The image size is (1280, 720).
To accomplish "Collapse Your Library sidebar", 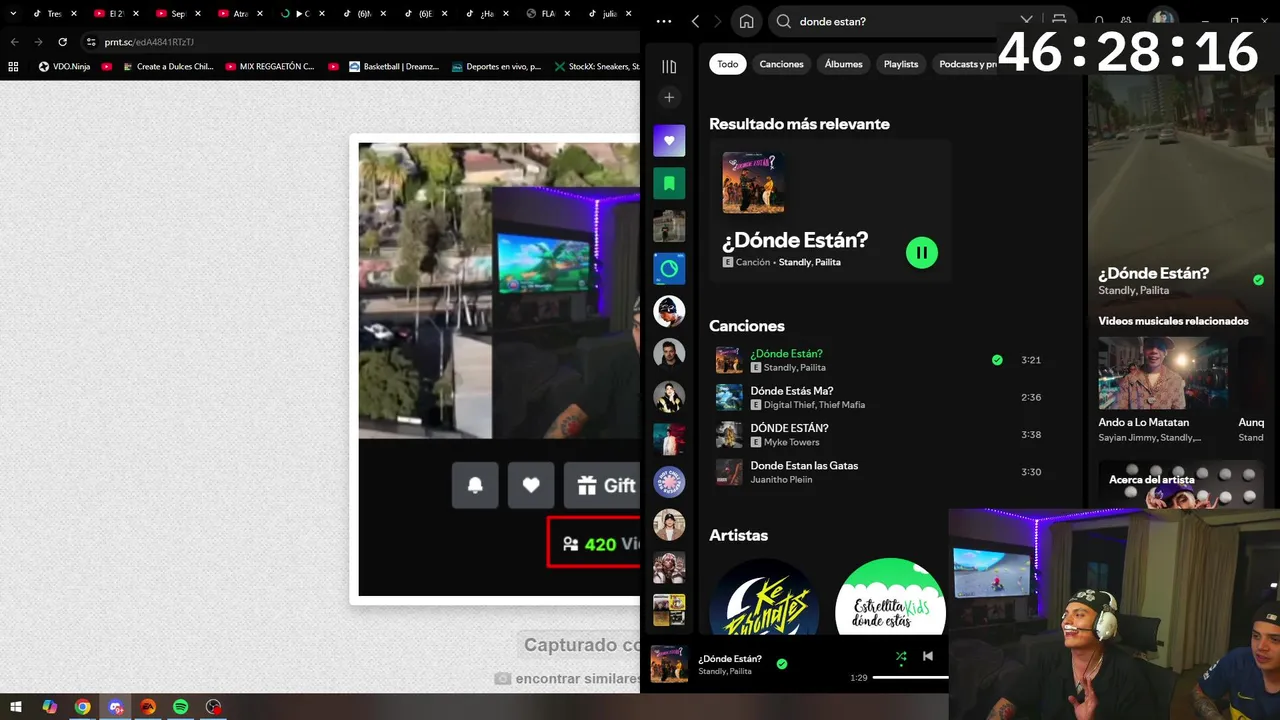I will (x=669, y=66).
